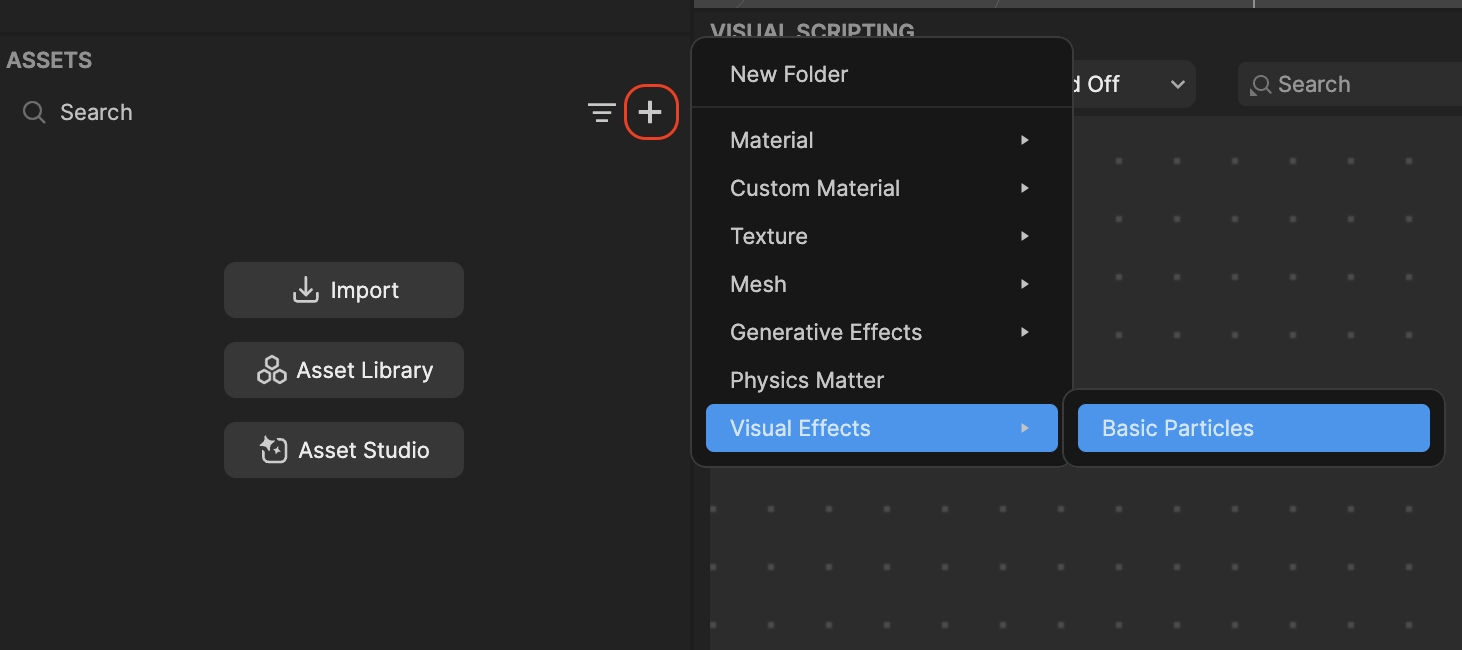Click the hexagon icon on Asset Library button
The width and height of the screenshot is (1462, 650).
[270, 370]
